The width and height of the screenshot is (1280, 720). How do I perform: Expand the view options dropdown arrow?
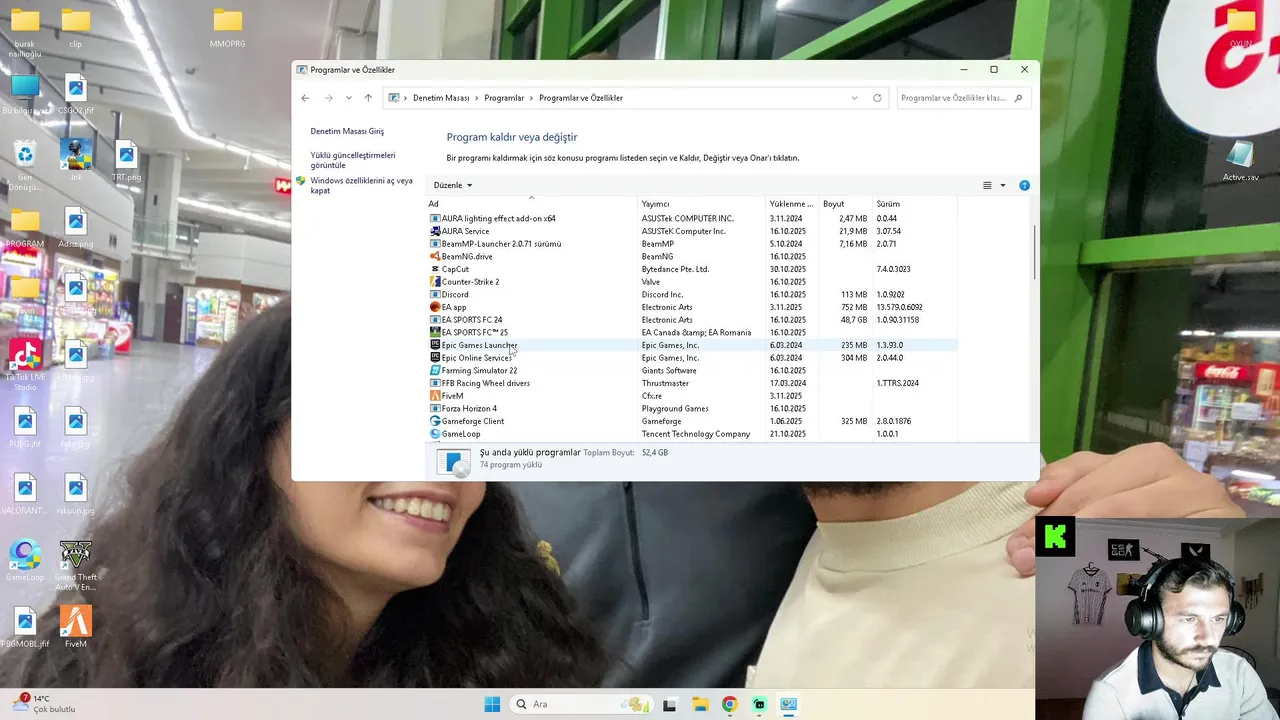point(1003,185)
